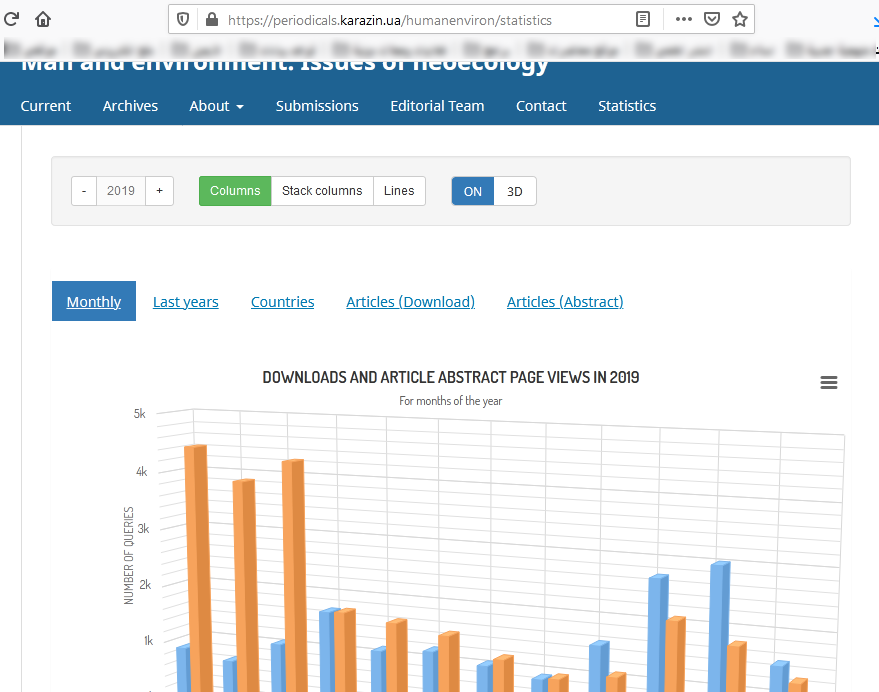The height and width of the screenshot is (692, 879).
Task: Click the 'NUMBER OF QUERIES' axis label
Action: 129,556
